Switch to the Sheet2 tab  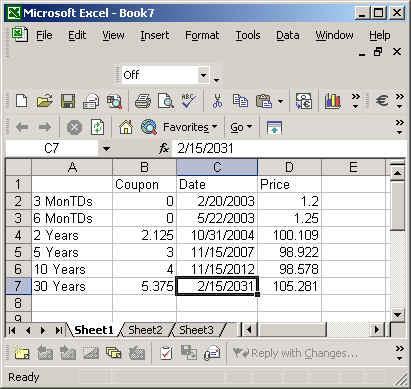point(145,330)
